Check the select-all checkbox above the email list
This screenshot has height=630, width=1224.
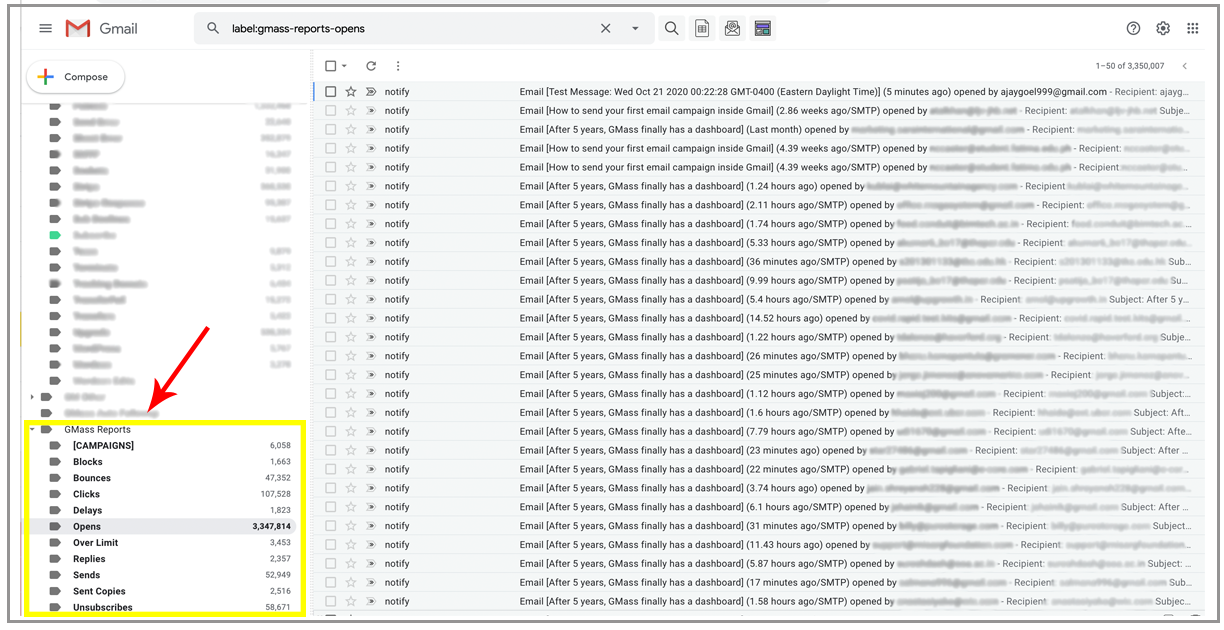330,65
